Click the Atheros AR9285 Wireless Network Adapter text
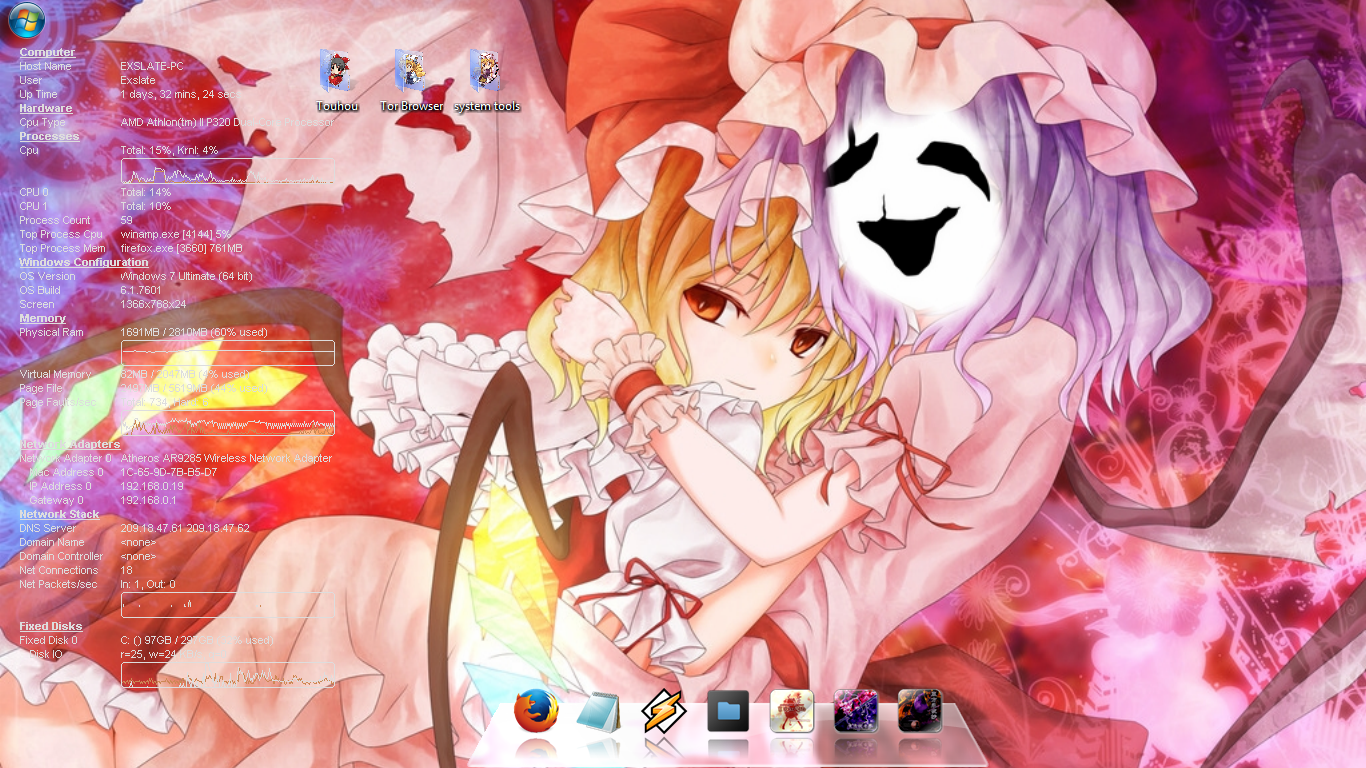 pos(226,458)
